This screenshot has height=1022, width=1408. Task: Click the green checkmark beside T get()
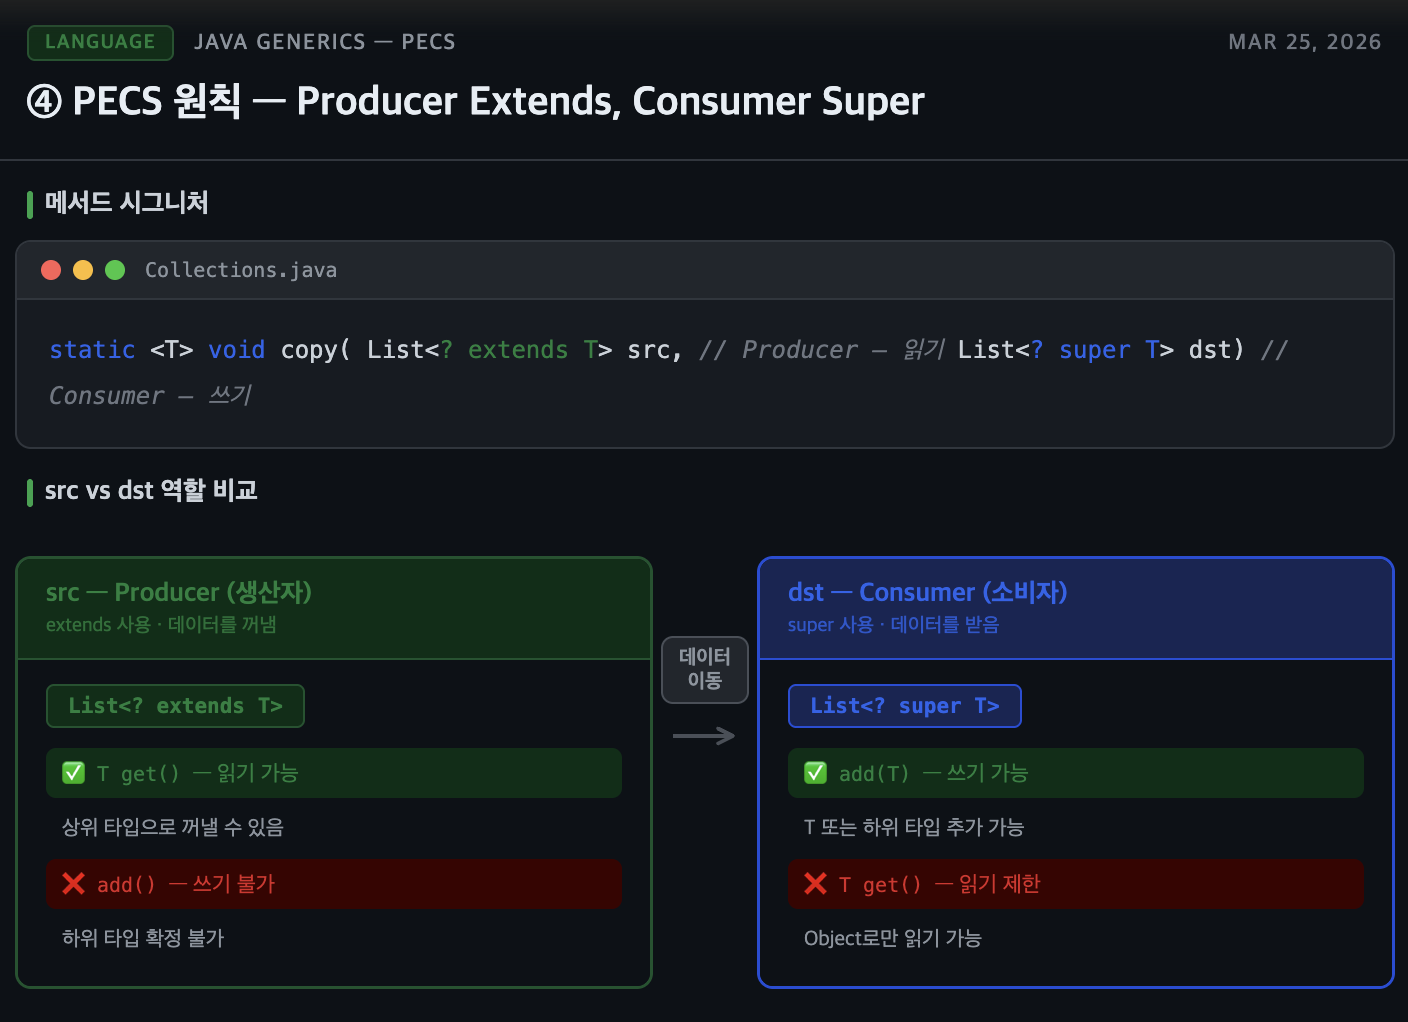[x=74, y=773]
